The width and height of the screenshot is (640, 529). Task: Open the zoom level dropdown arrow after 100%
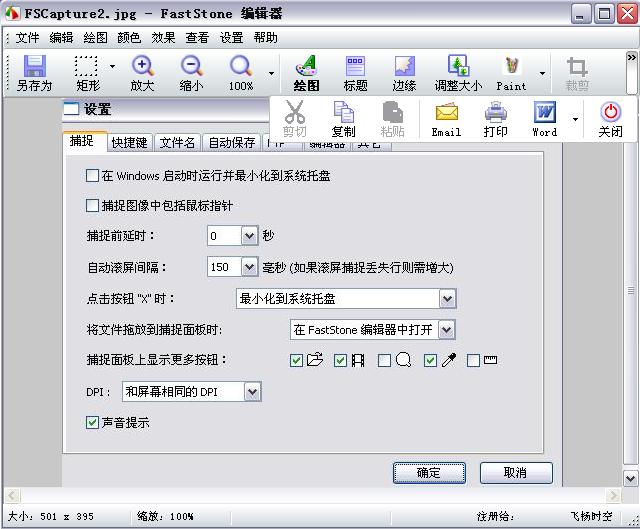point(271,73)
